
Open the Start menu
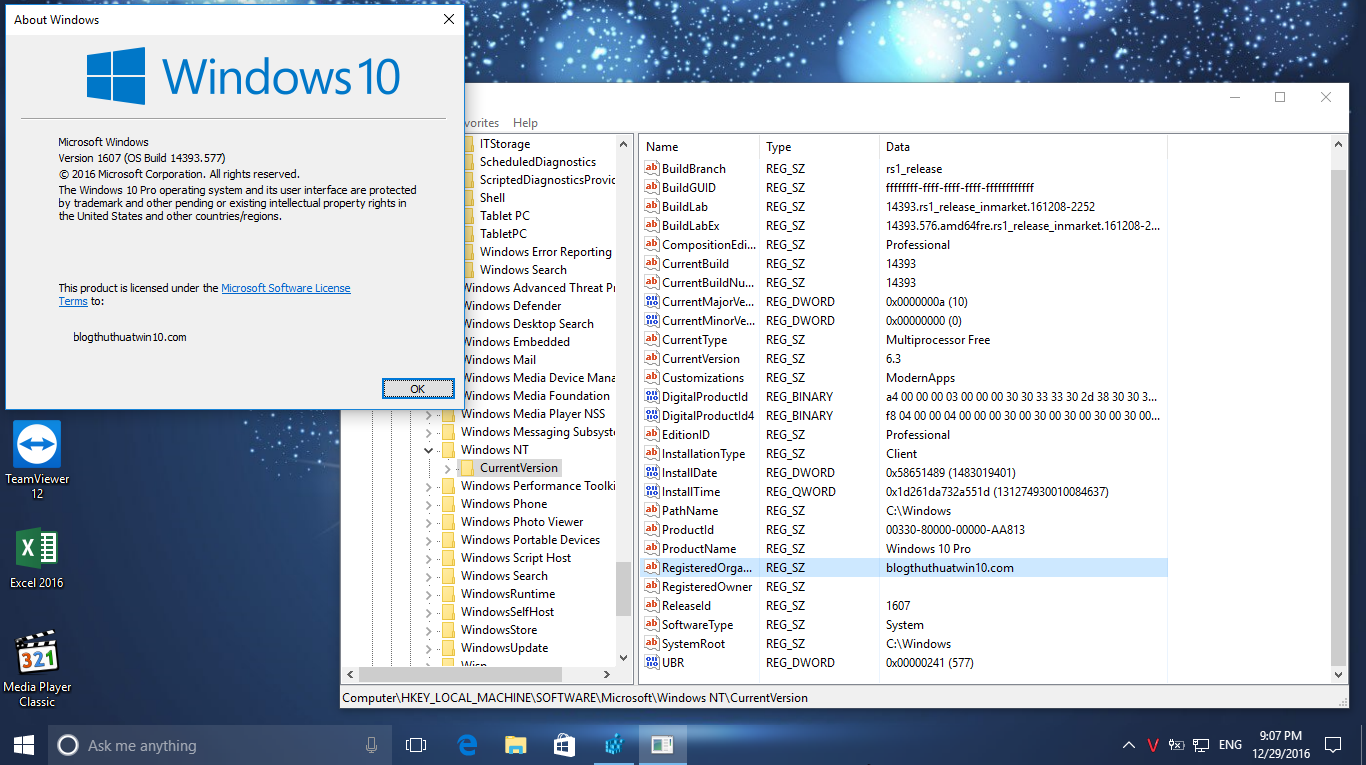click(x=23, y=744)
